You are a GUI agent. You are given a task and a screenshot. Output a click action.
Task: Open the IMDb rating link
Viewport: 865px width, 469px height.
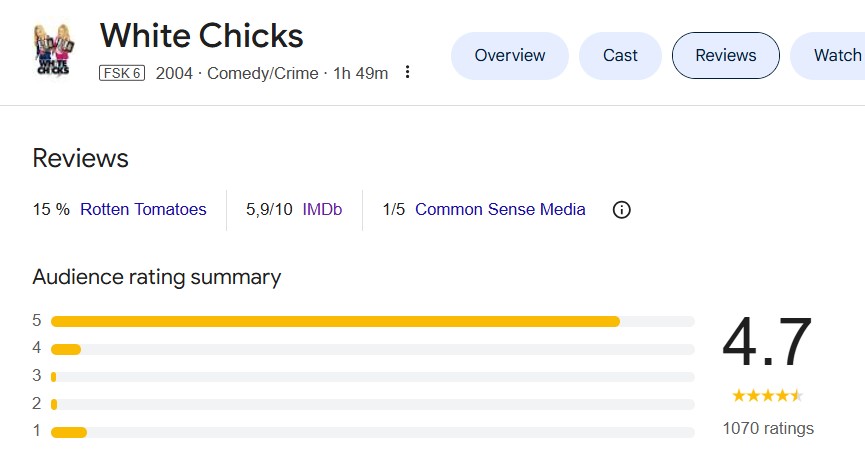tap(322, 210)
